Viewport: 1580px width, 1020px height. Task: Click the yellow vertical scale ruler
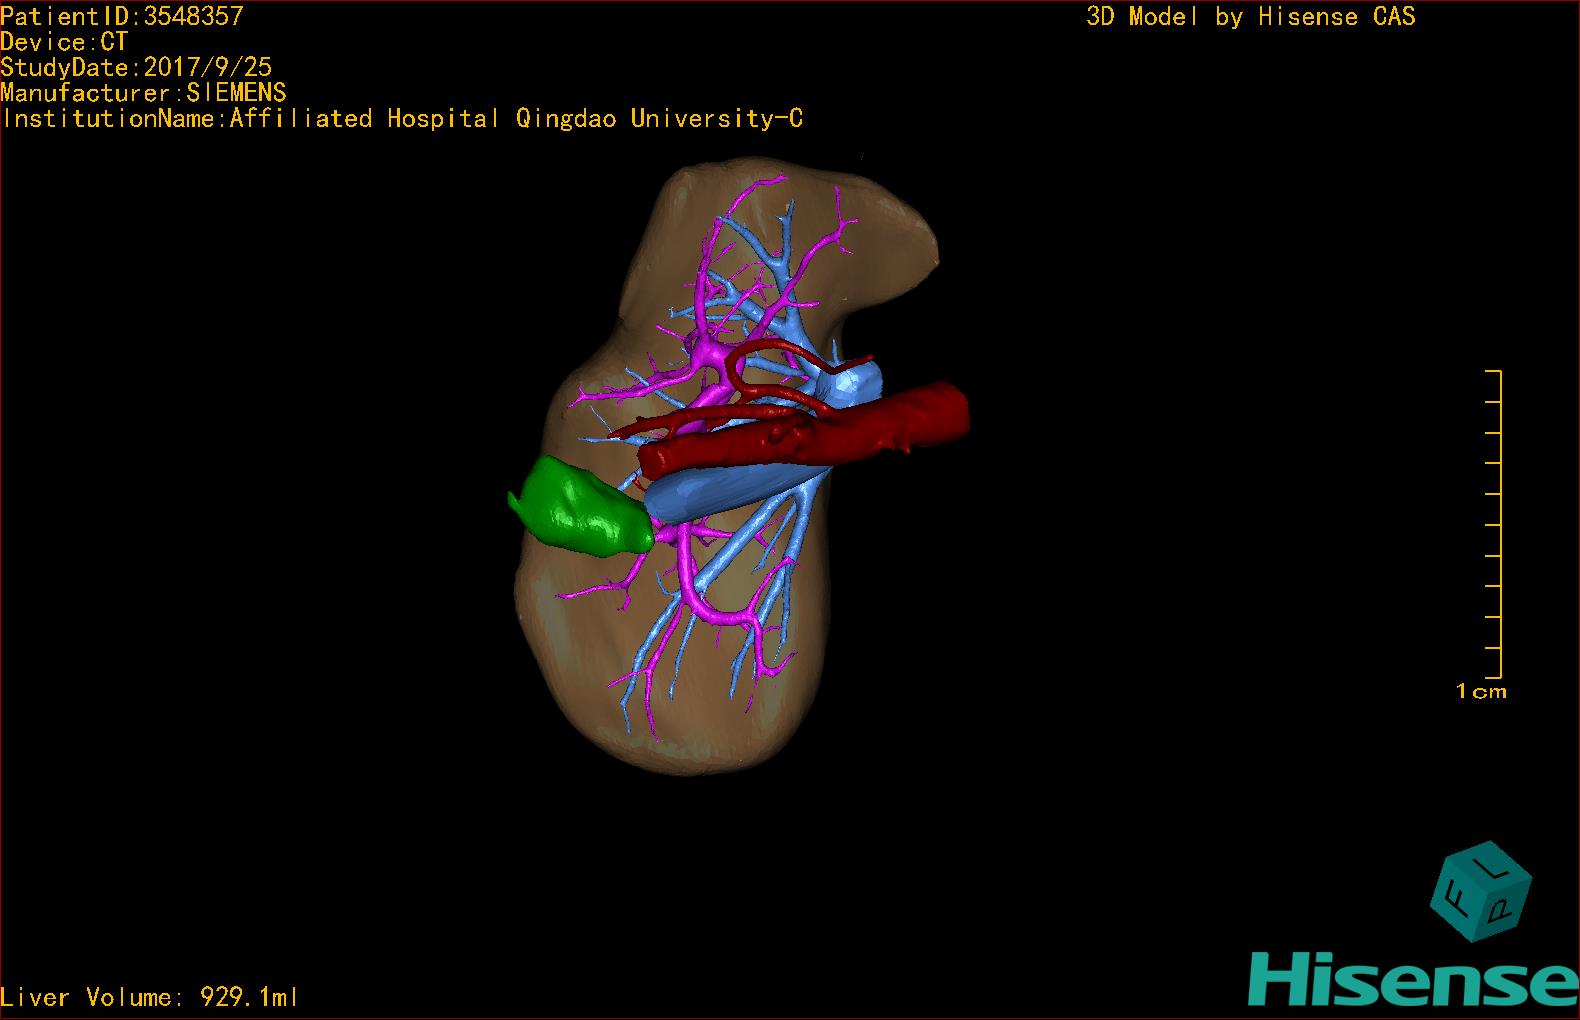point(1494,525)
